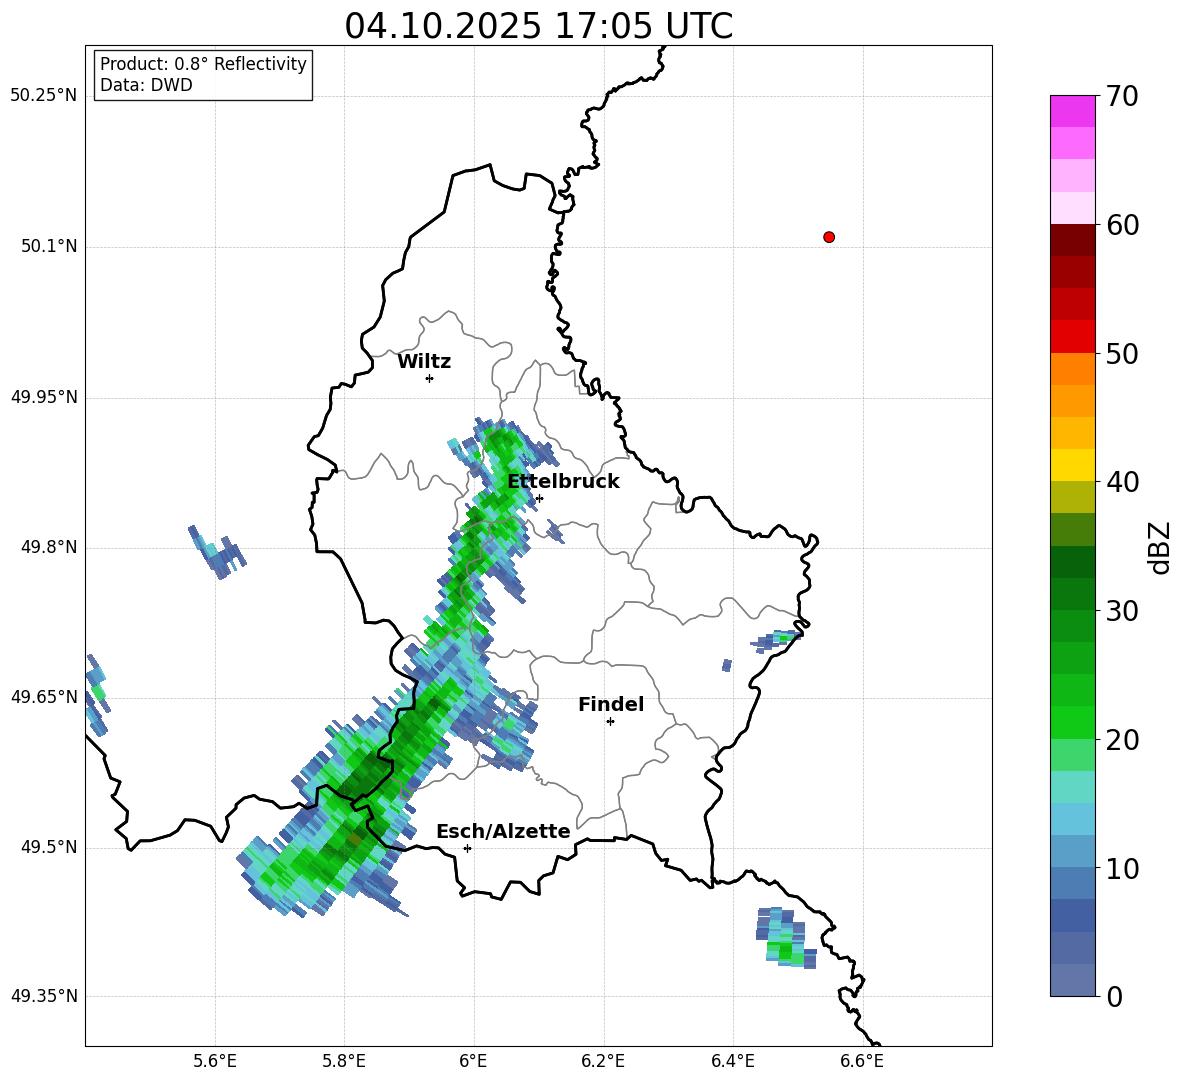Click the 0 value on colorbar
The width and height of the screenshot is (1184, 1081).
pyautogui.click(x=1114, y=997)
